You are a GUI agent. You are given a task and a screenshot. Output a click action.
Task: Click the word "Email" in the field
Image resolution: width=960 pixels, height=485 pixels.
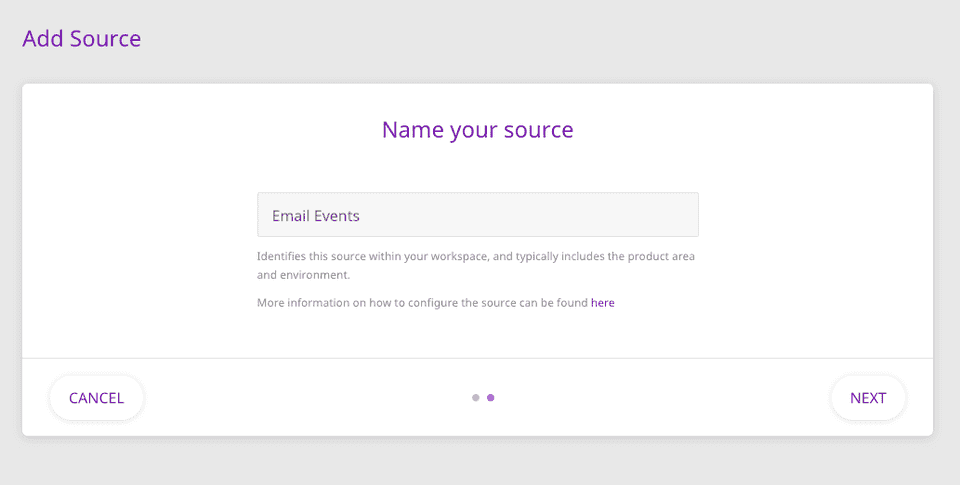(x=291, y=216)
